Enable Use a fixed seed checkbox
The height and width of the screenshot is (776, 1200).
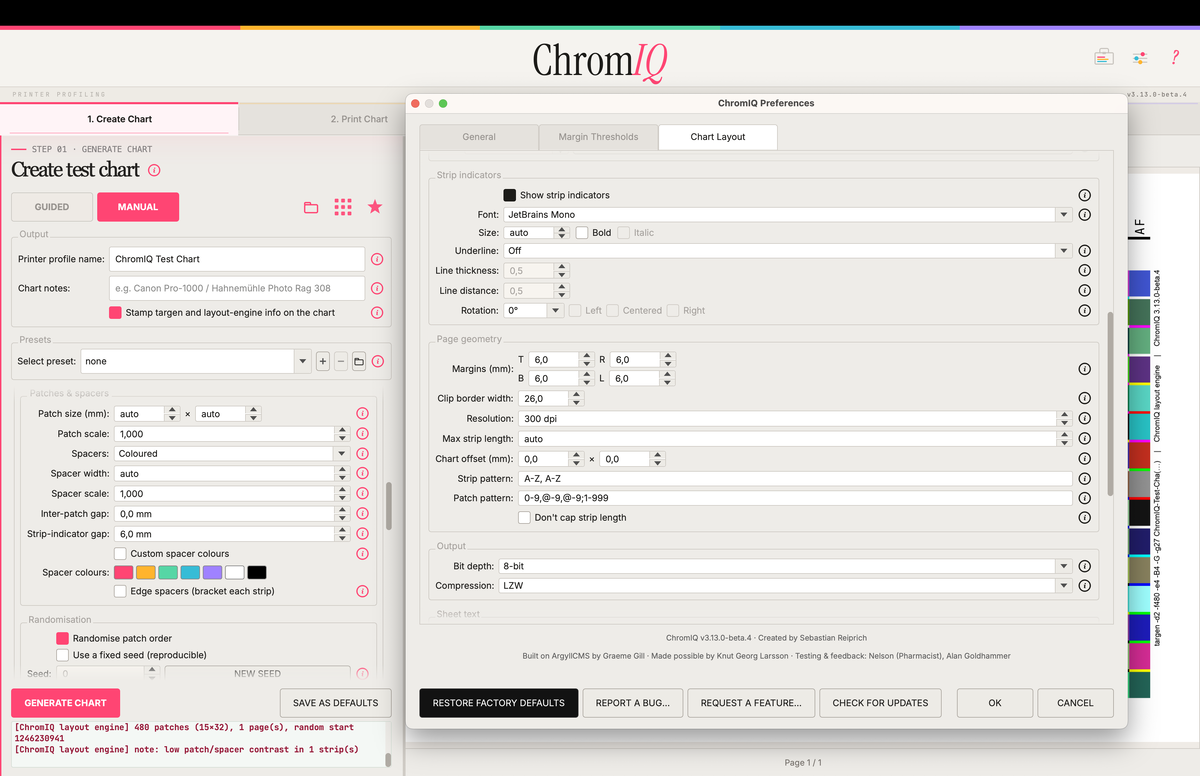(62, 656)
